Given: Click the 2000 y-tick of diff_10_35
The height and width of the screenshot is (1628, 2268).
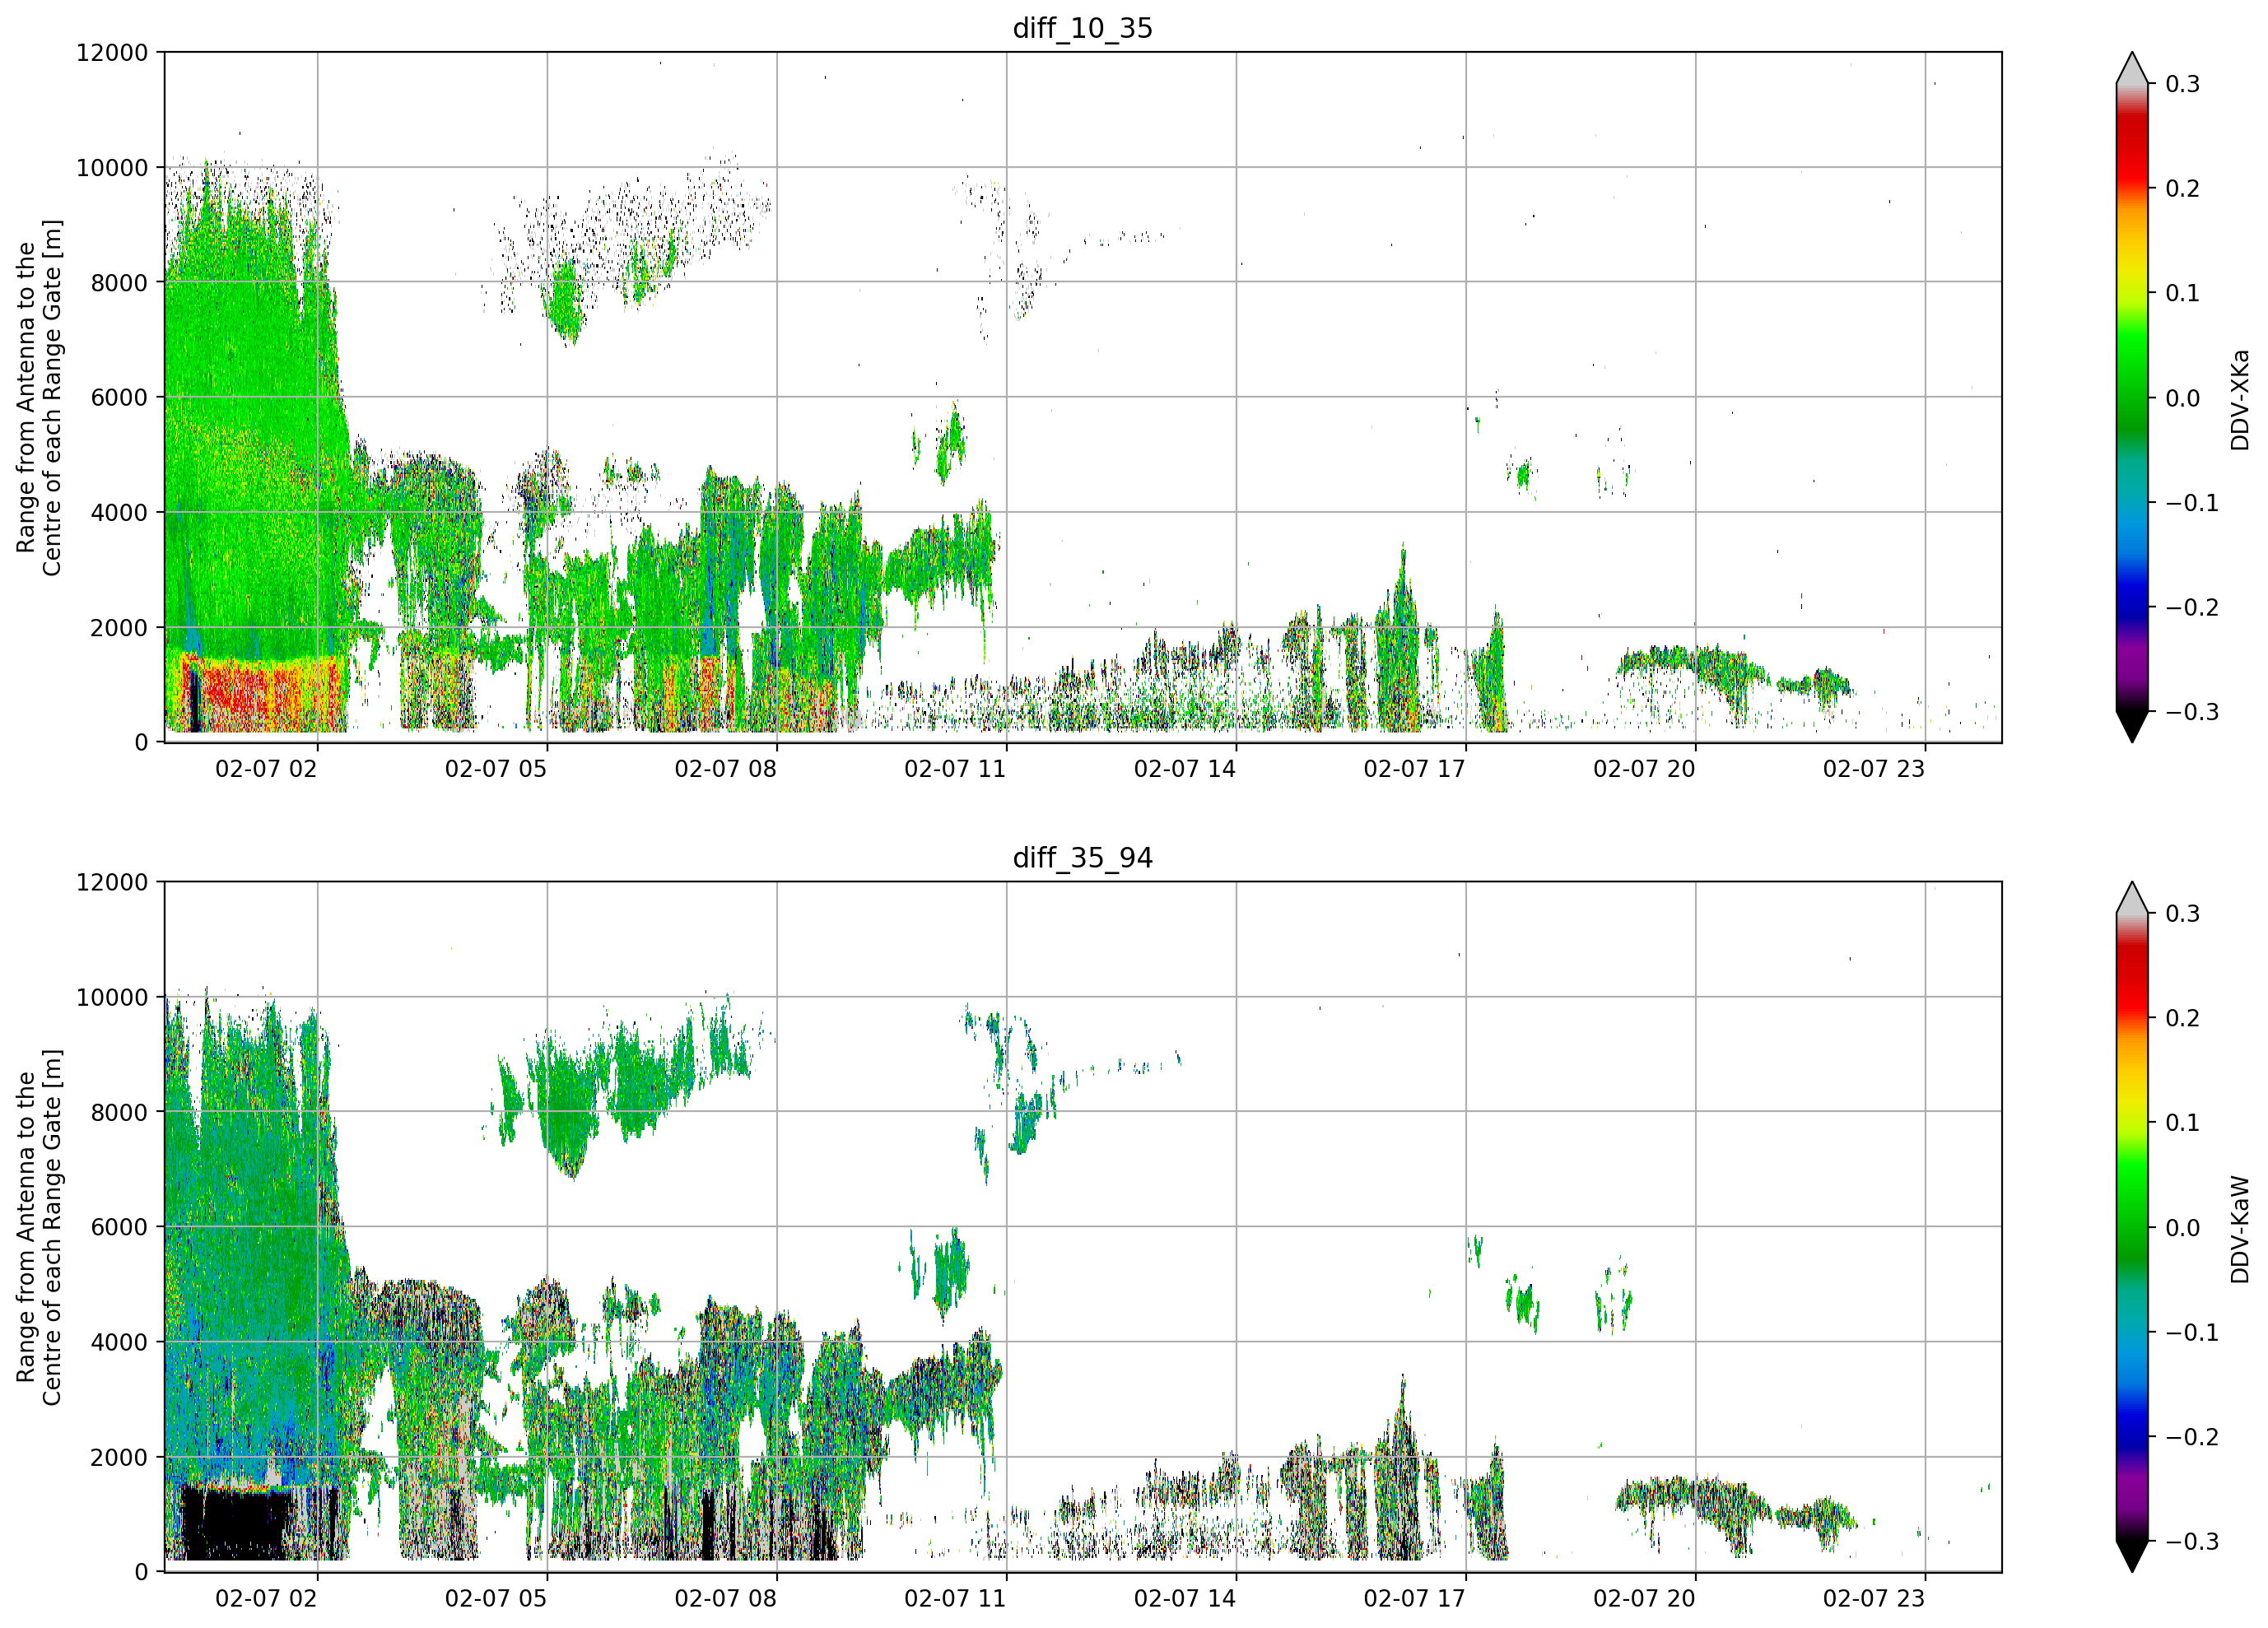Looking at the screenshot, I should (x=119, y=628).
